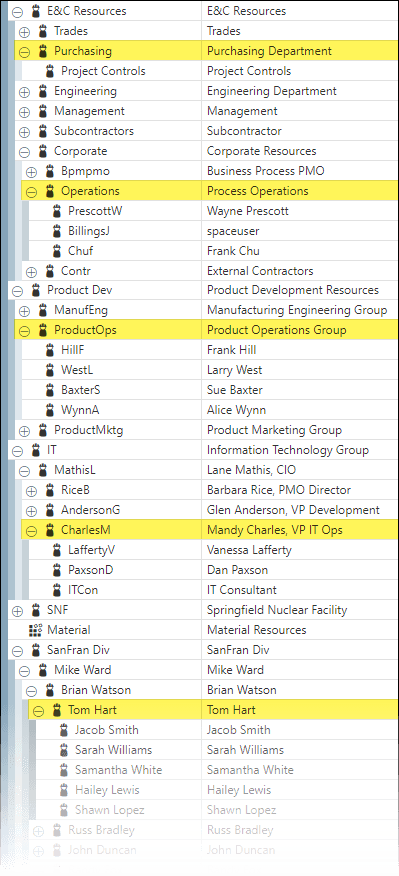Screen dimensions: 399x876
Task: Select the Process Operations name cell
Action: [x=300, y=191]
